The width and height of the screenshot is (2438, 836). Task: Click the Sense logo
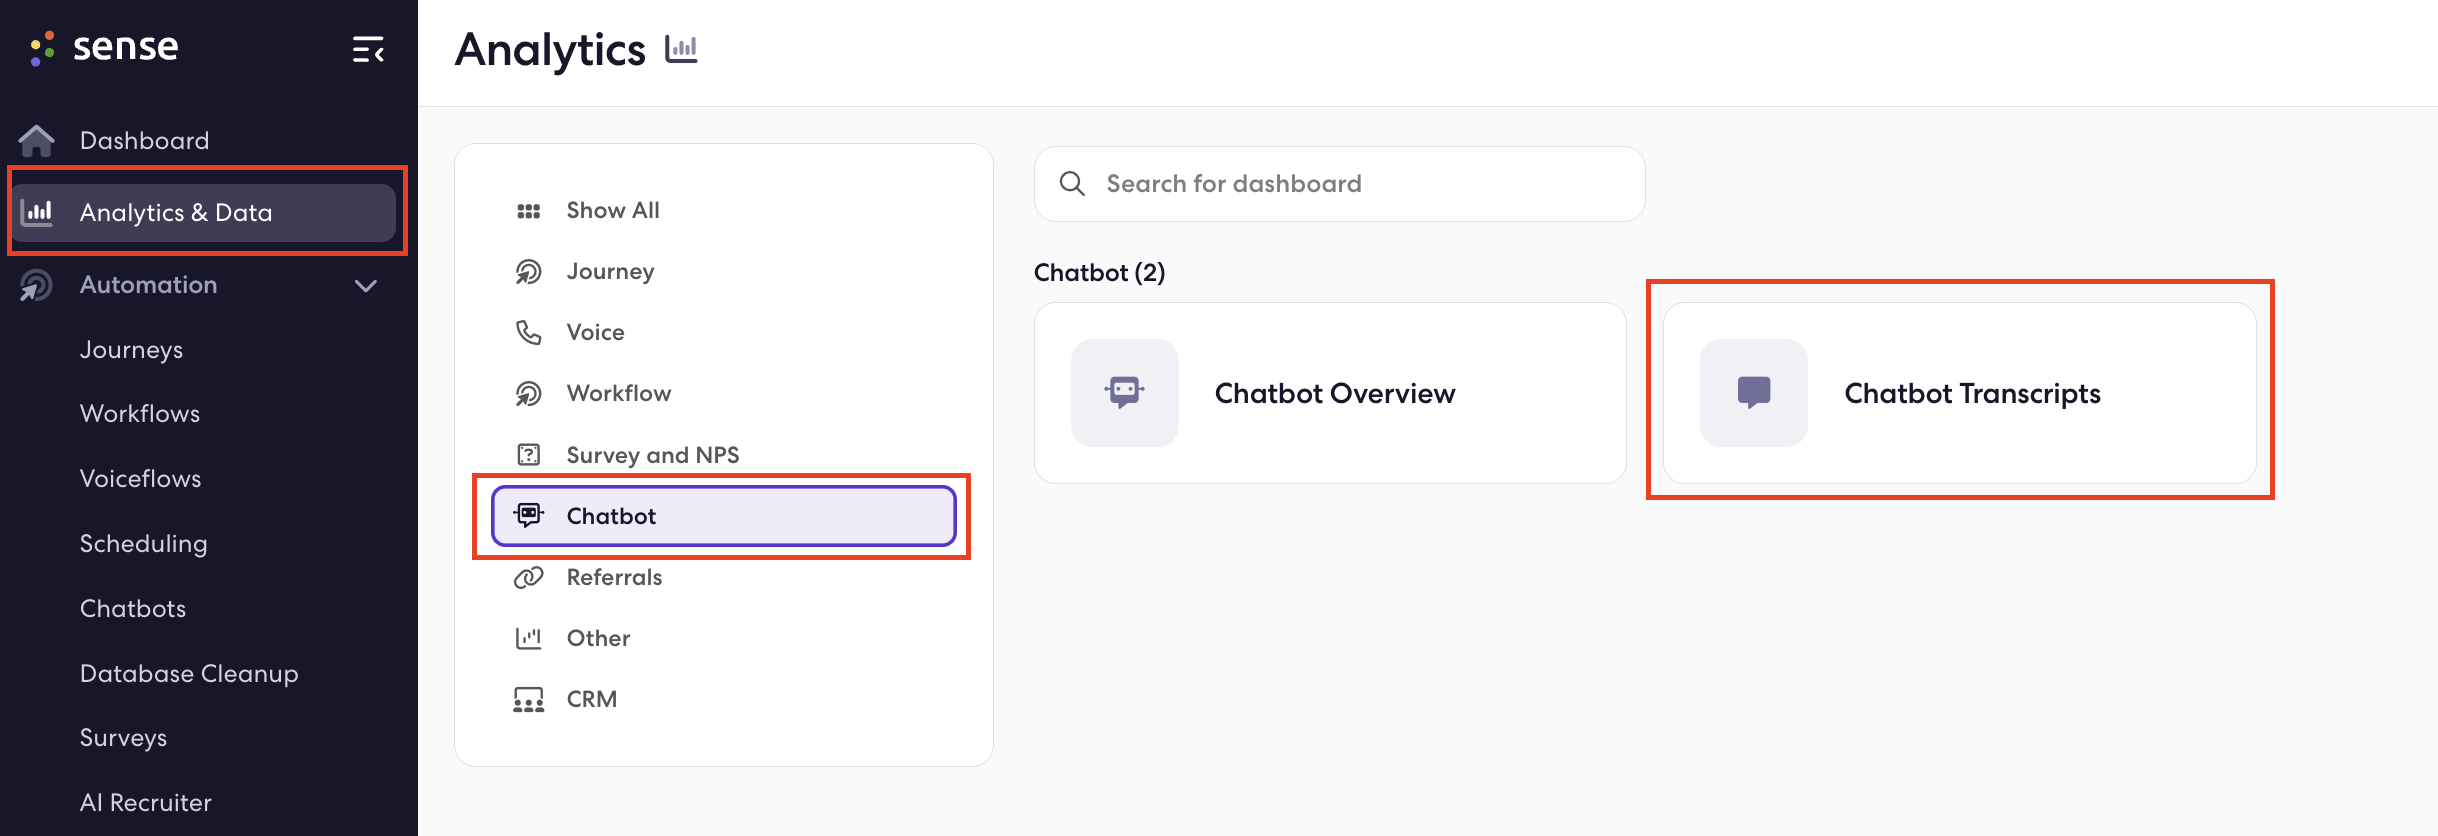click(x=104, y=47)
